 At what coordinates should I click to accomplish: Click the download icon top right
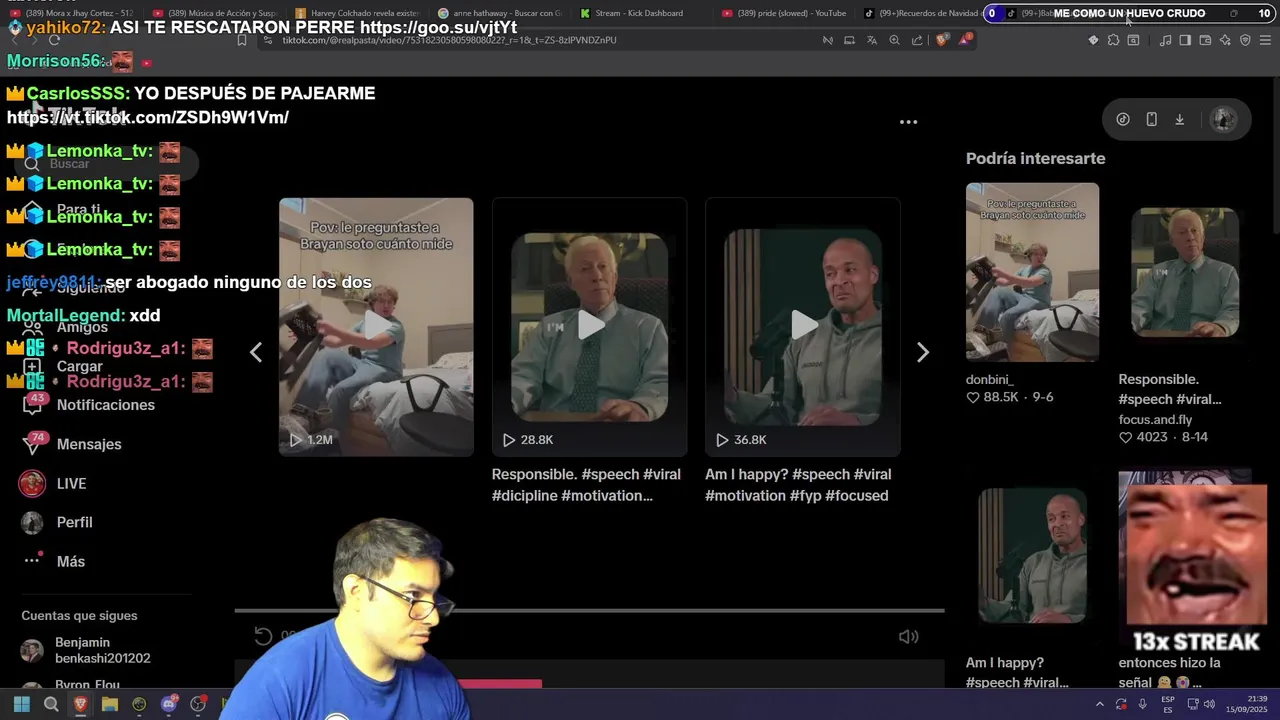[x=1180, y=119]
